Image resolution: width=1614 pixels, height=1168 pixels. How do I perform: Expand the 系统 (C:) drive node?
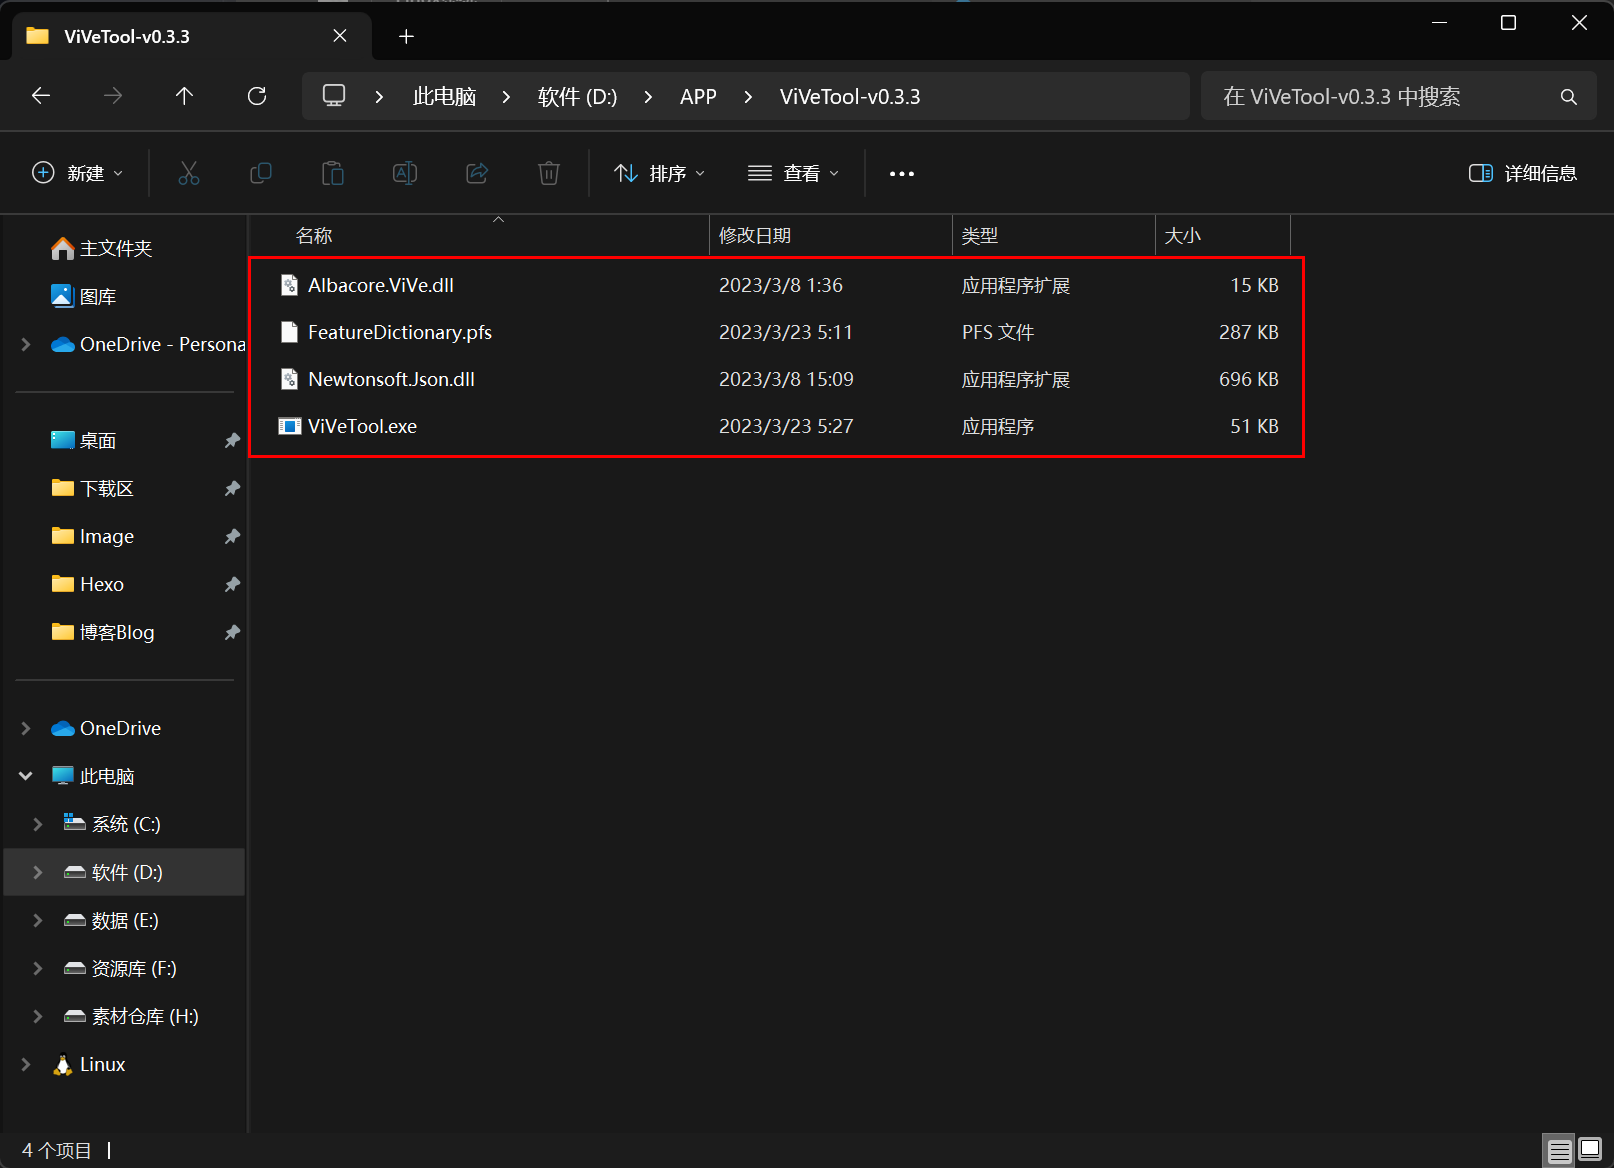pyautogui.click(x=38, y=824)
